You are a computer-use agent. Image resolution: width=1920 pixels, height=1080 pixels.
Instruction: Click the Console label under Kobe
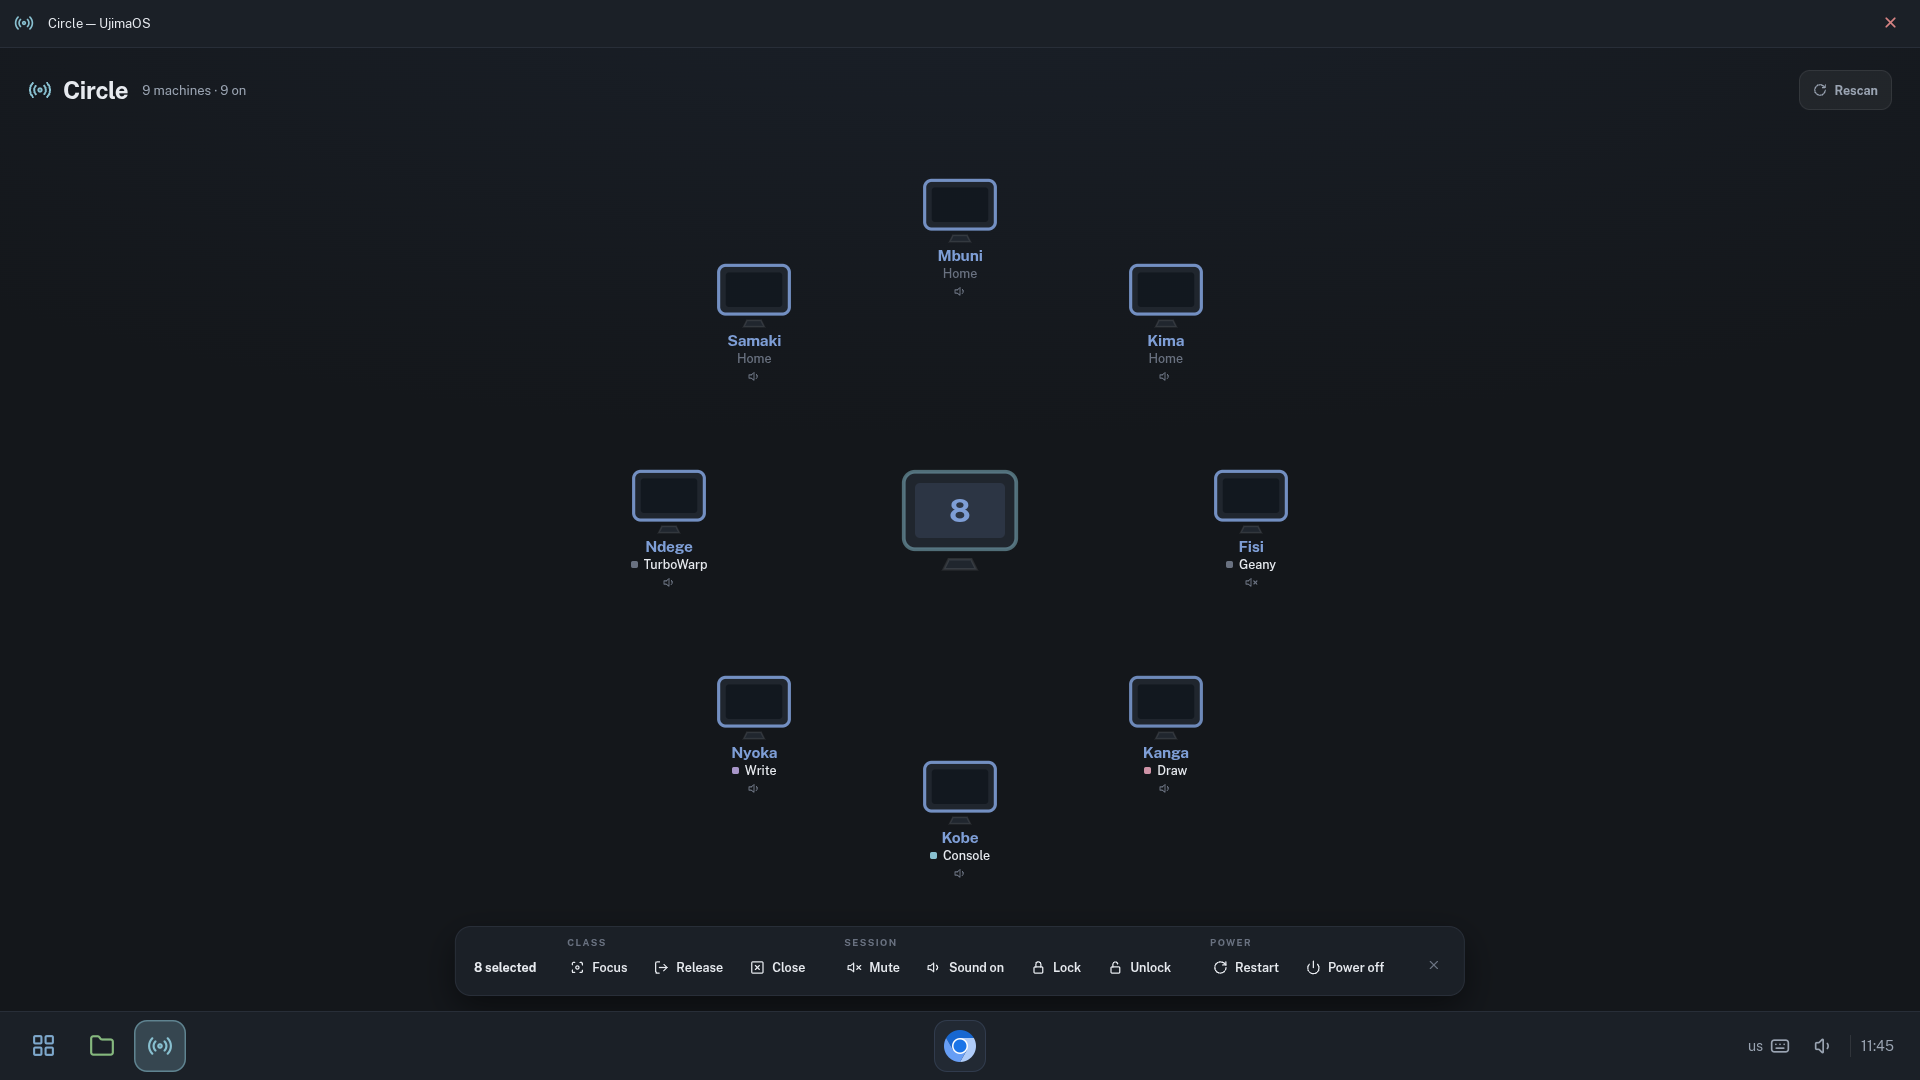(x=966, y=856)
